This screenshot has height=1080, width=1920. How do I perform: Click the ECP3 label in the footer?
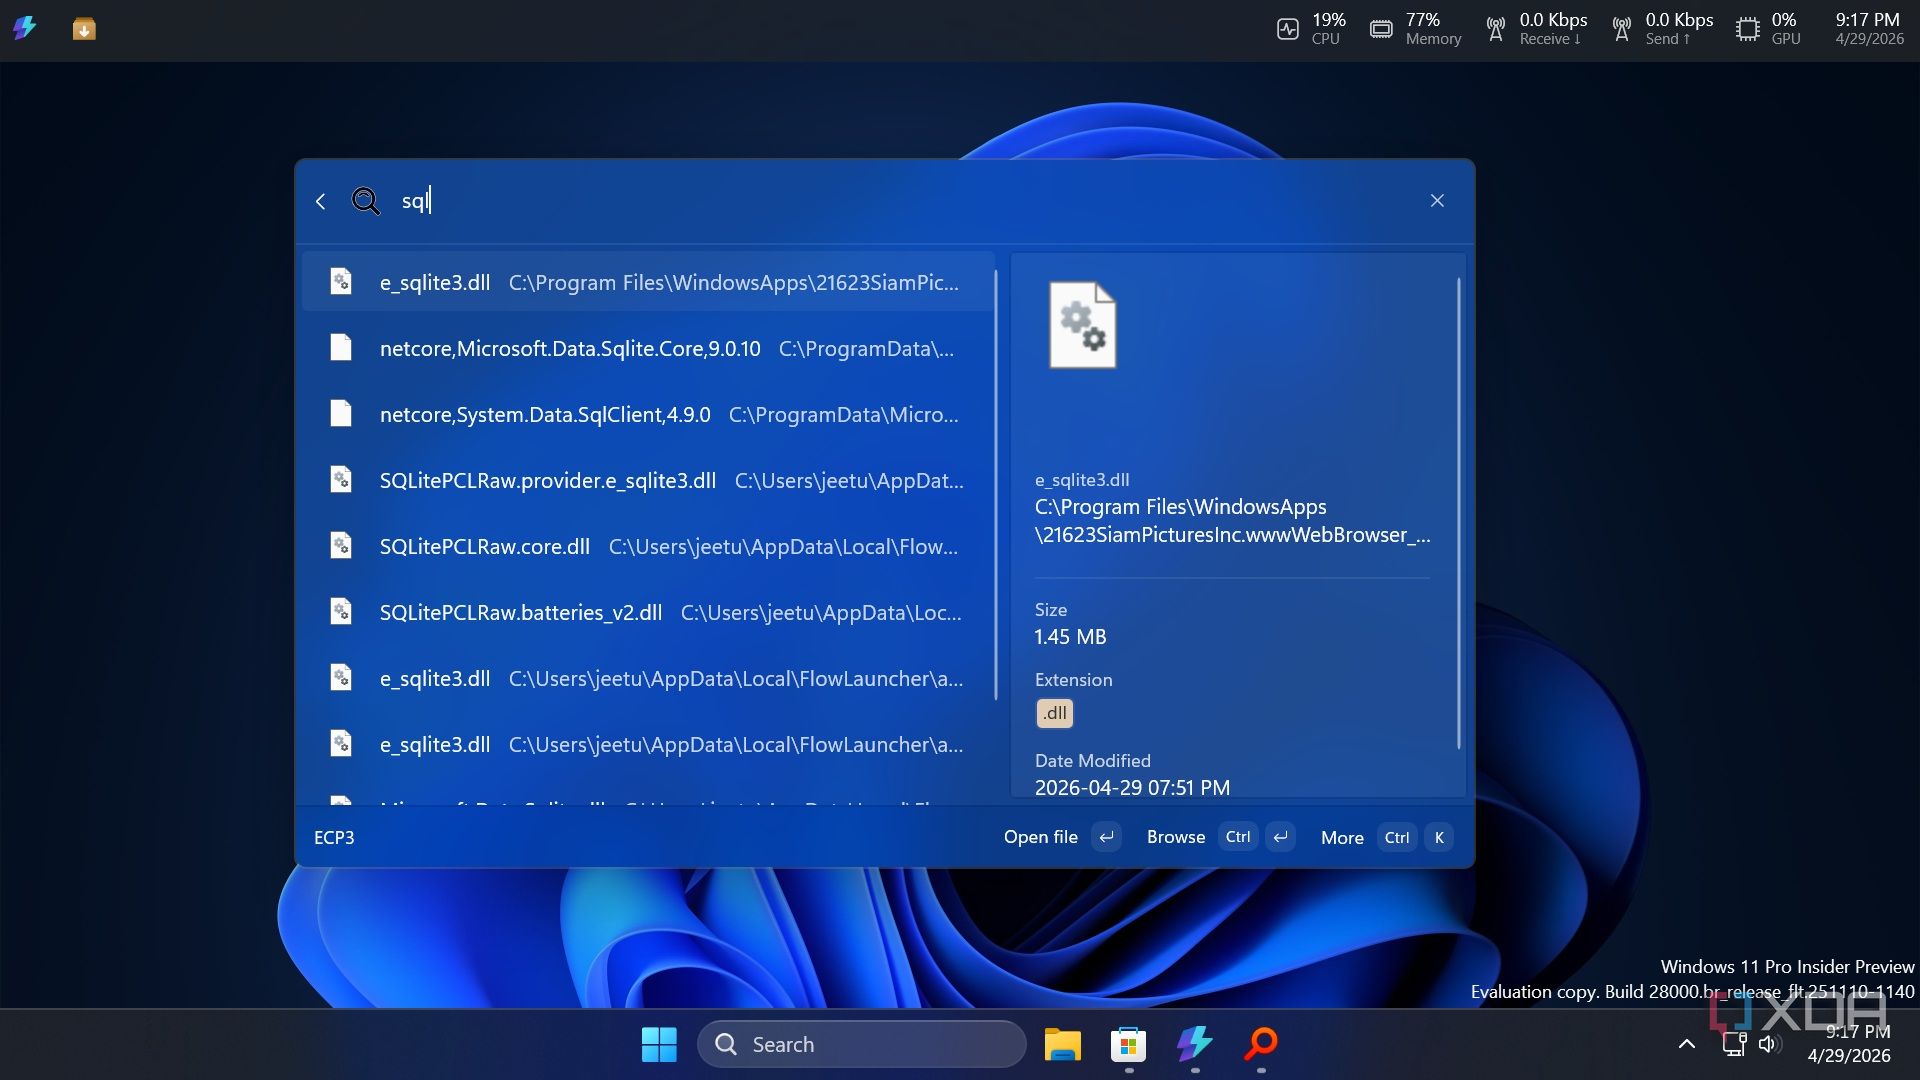click(334, 838)
